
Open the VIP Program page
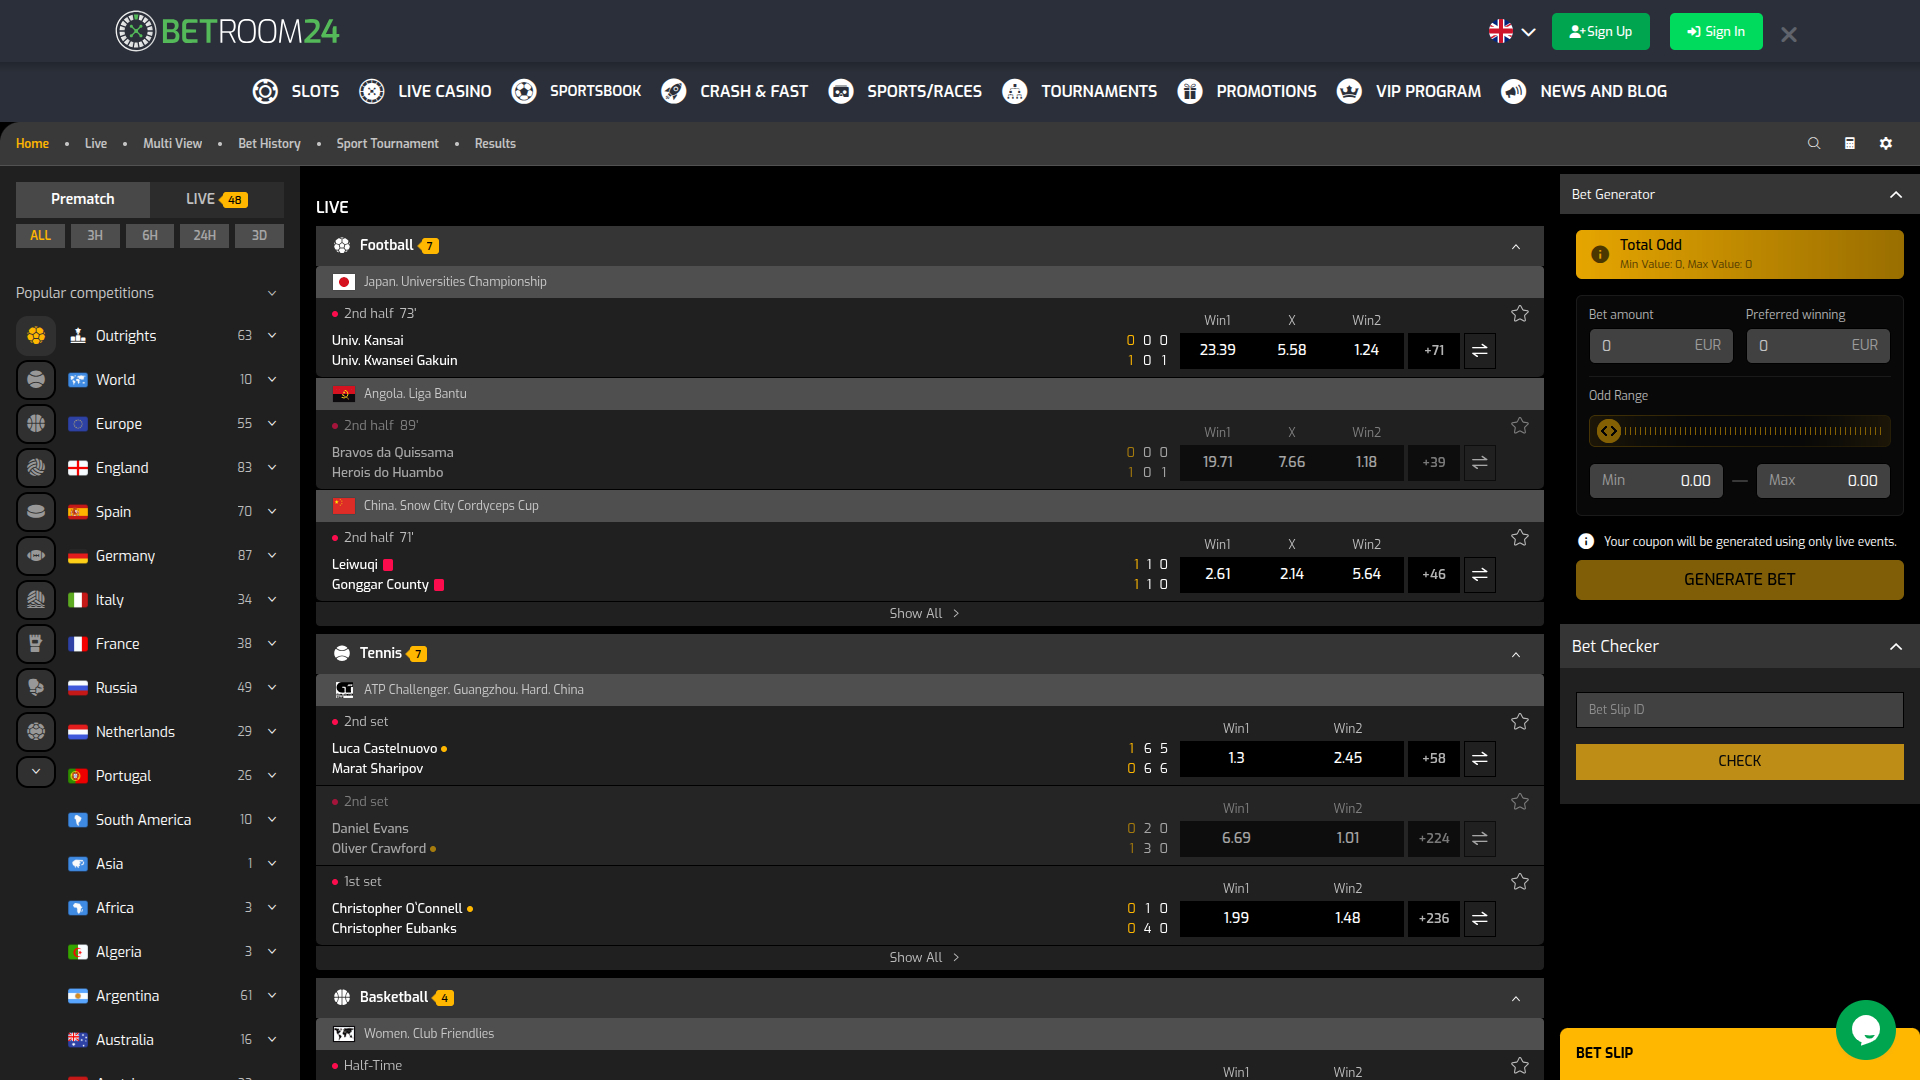1349,91
